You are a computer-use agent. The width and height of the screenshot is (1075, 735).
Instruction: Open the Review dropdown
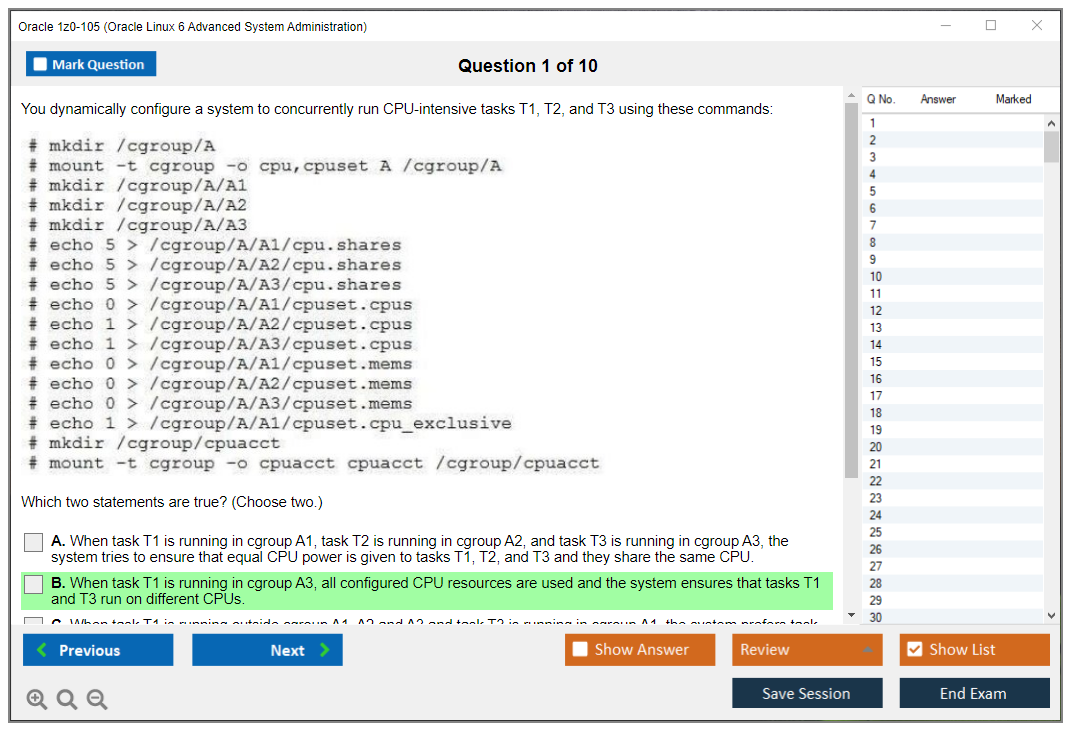pyautogui.click(x=806, y=649)
